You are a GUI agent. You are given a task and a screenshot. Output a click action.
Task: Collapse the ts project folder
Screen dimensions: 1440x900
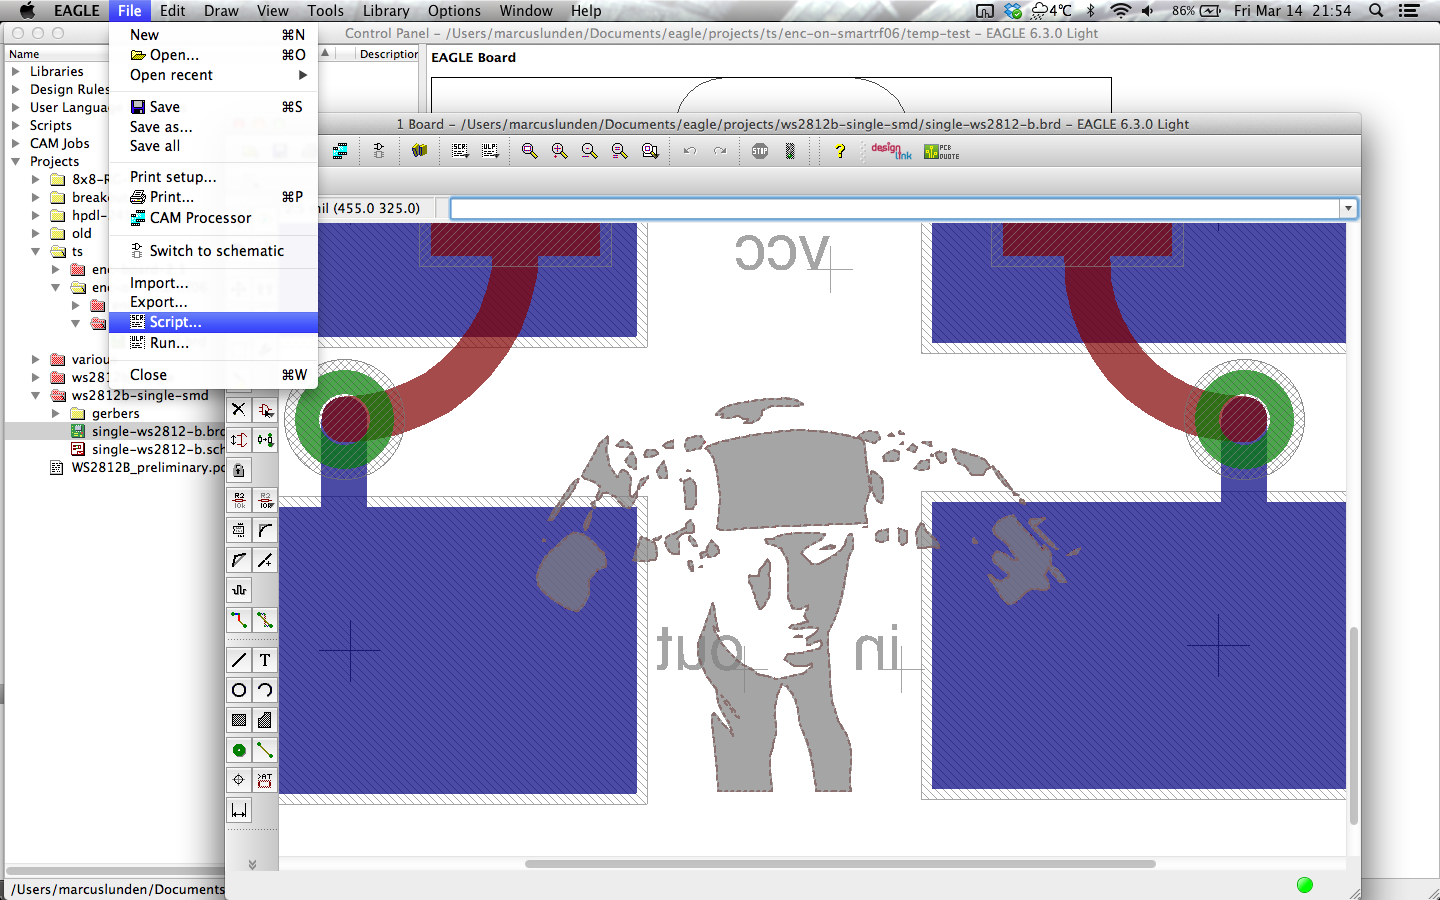click(35, 251)
